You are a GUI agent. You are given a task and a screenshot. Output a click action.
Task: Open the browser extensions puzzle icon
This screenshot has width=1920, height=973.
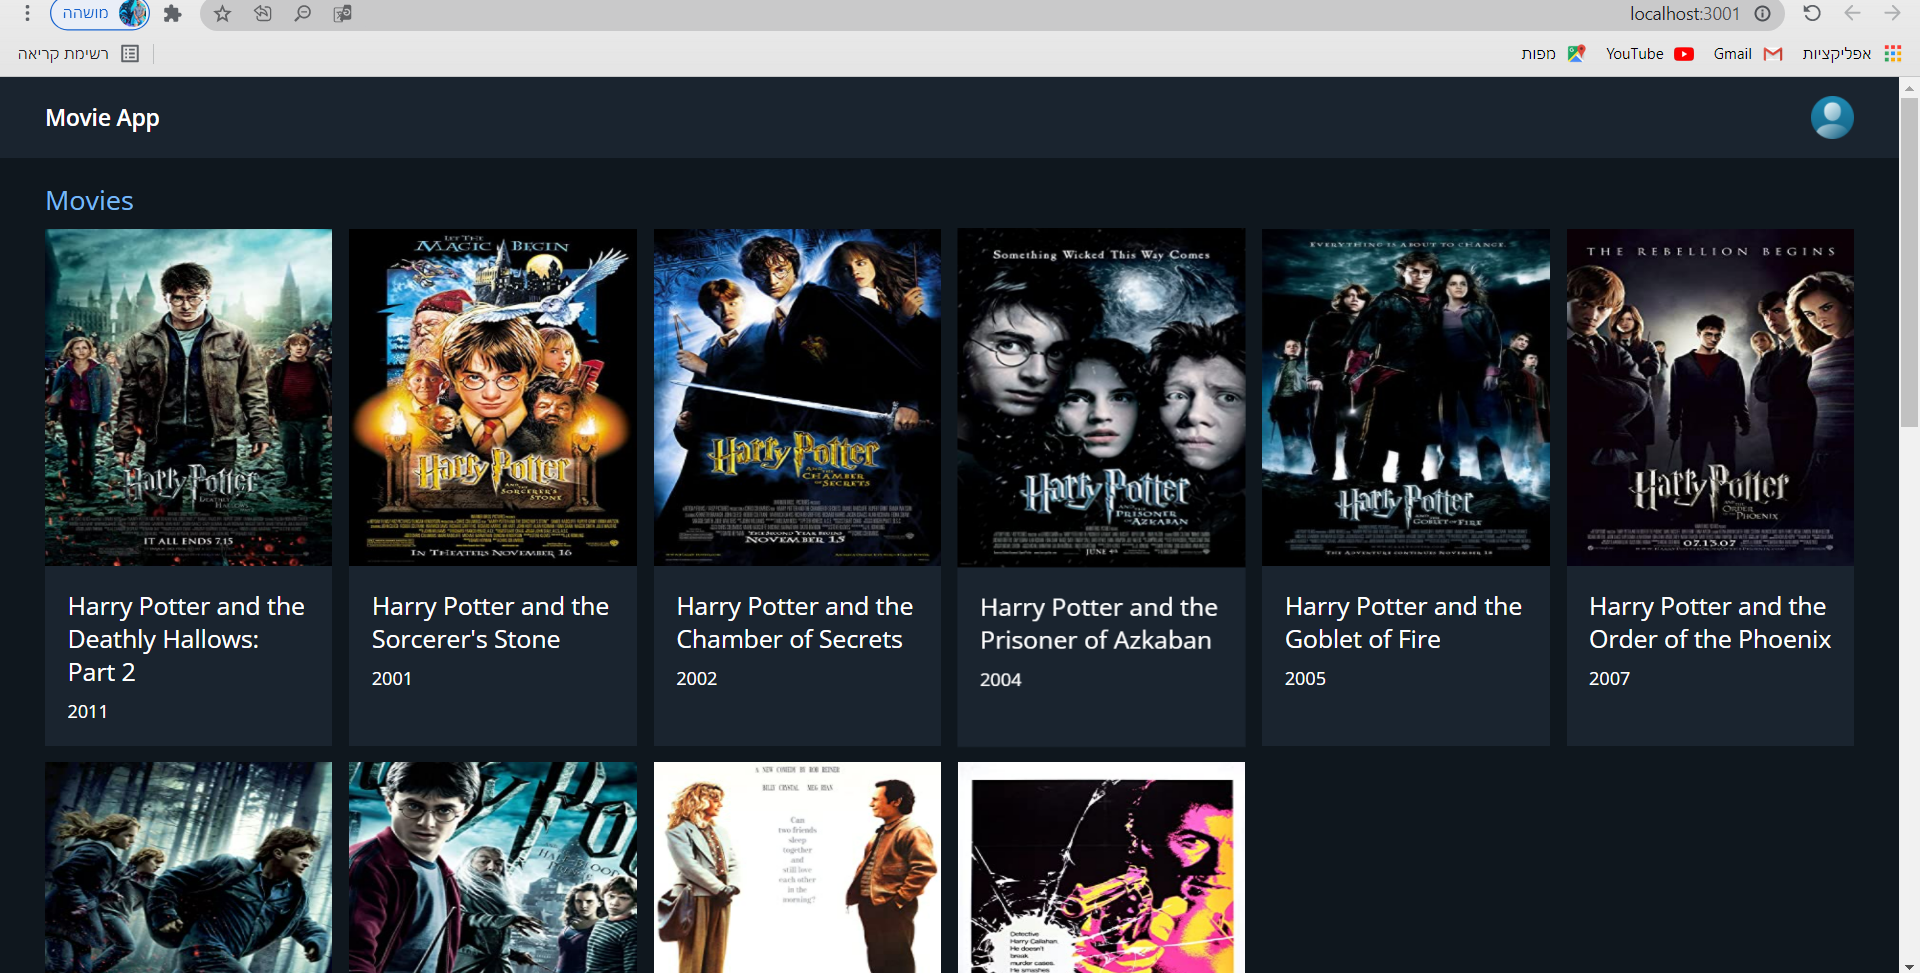pos(173,14)
